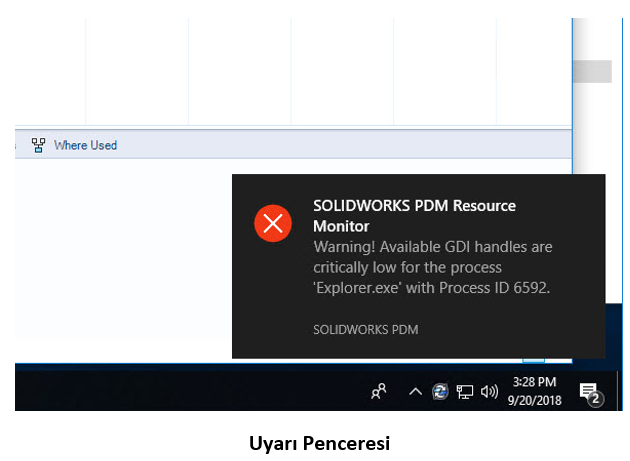Click the 9/20/2018 date in tray

click(536, 400)
